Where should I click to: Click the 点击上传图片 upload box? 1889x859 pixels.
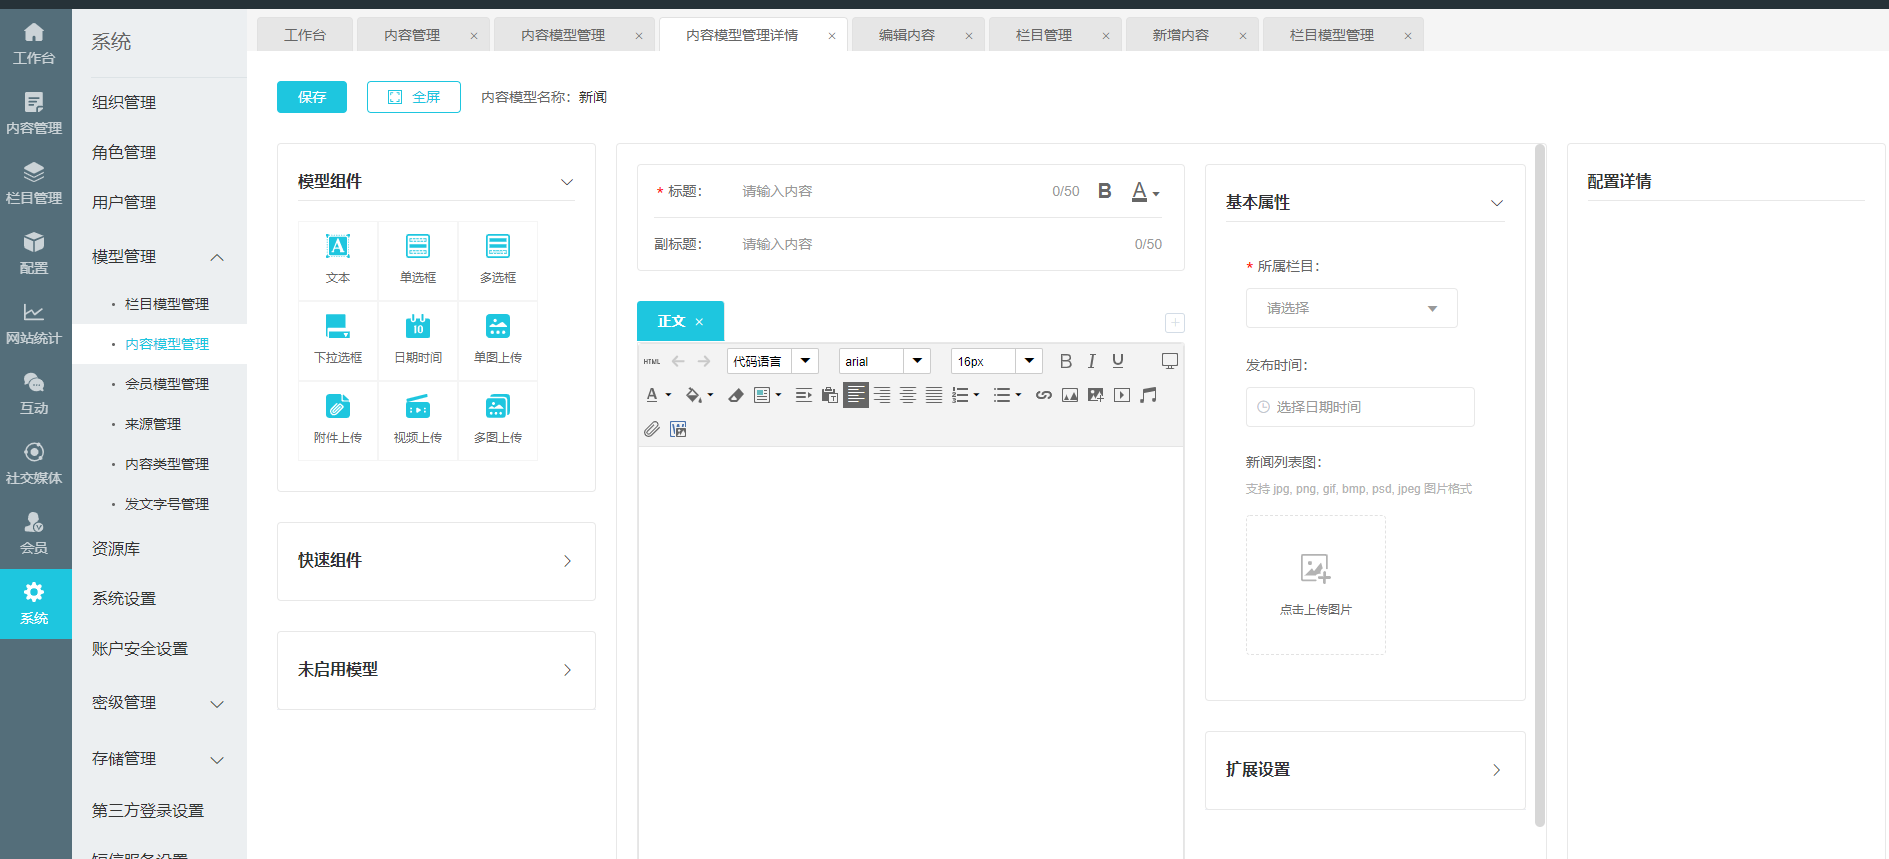(1315, 584)
